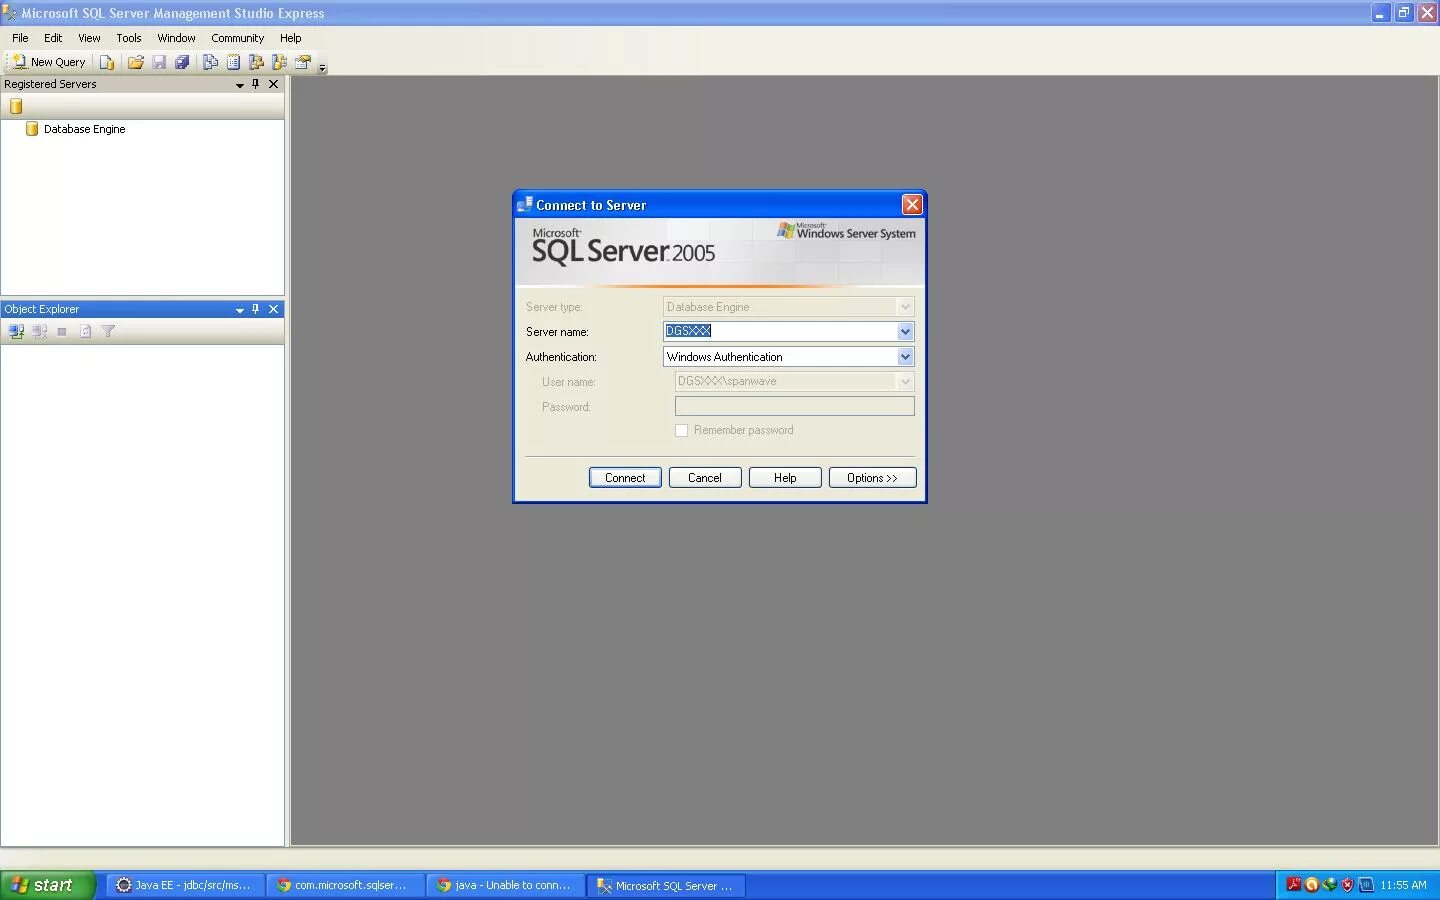This screenshot has width=1440, height=900.
Task: Switch to Java EE Eclipse taskbar item
Action: (x=185, y=885)
